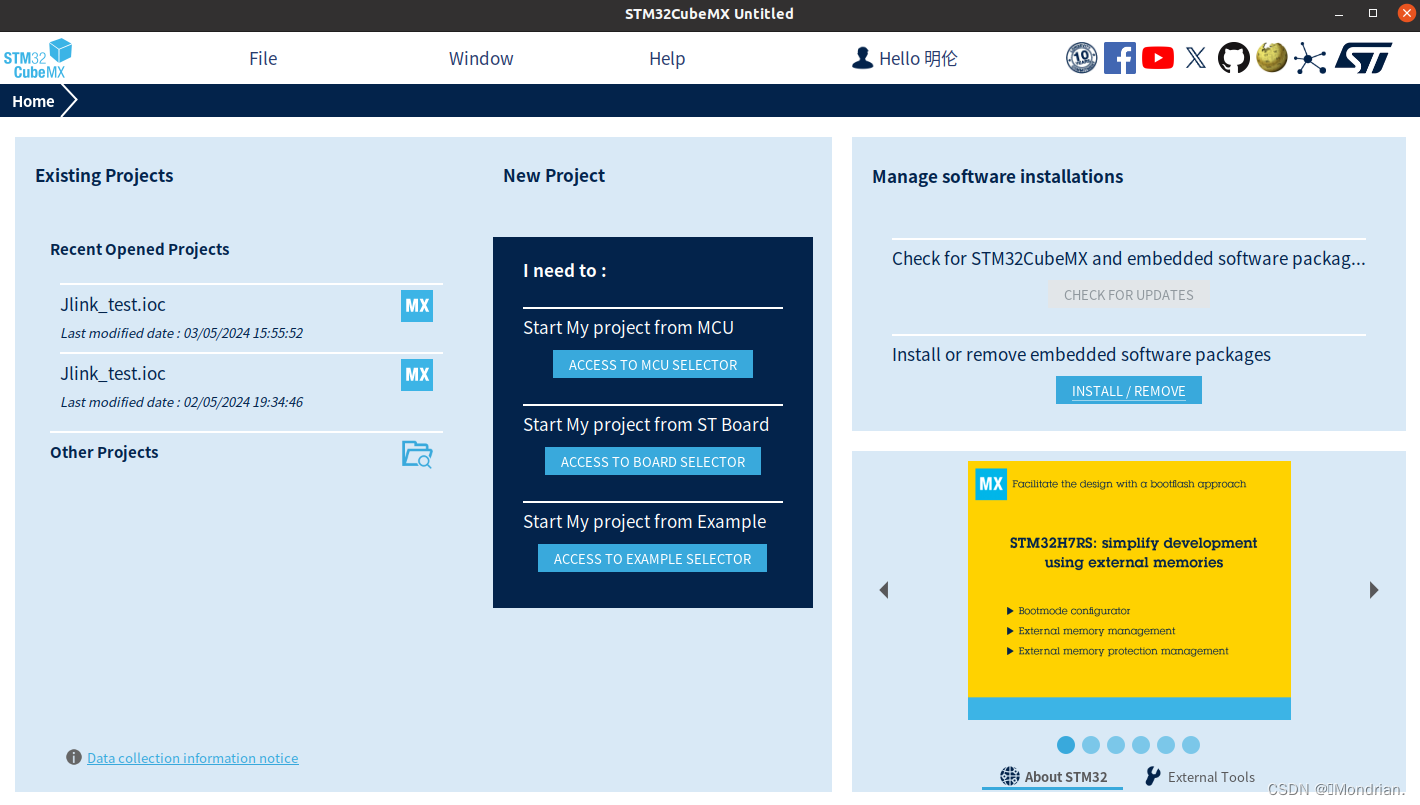The width and height of the screenshot is (1420, 805).
Task: Switch to the About STM32 tab
Action: [x=1054, y=777]
